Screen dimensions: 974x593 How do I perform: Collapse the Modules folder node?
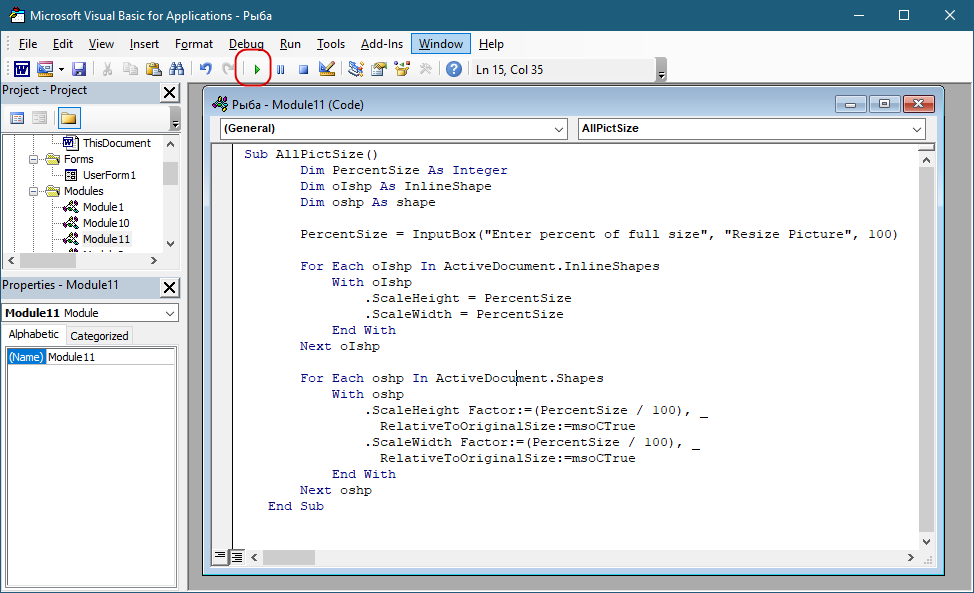pyautogui.click(x=33, y=191)
